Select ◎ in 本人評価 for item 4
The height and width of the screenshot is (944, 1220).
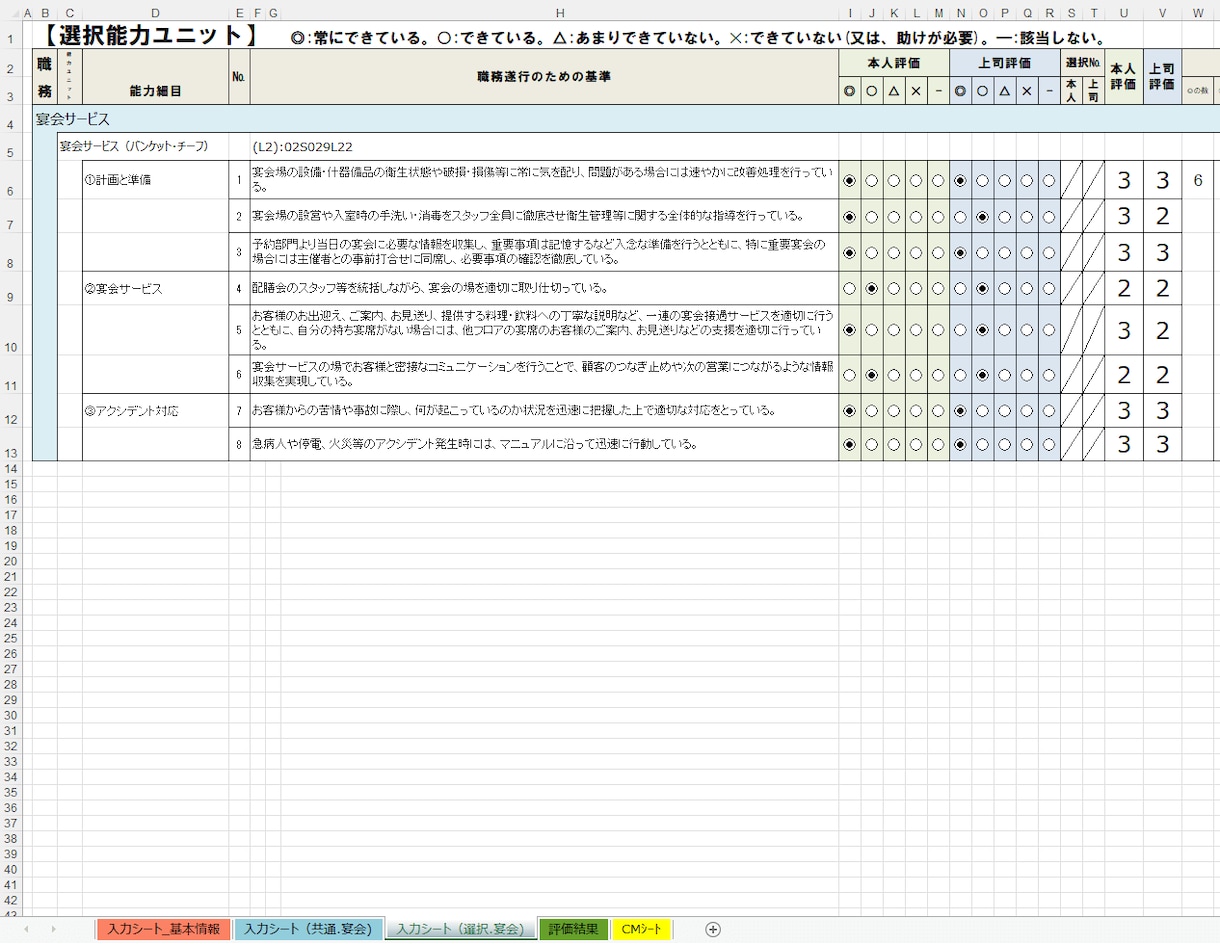coord(850,289)
